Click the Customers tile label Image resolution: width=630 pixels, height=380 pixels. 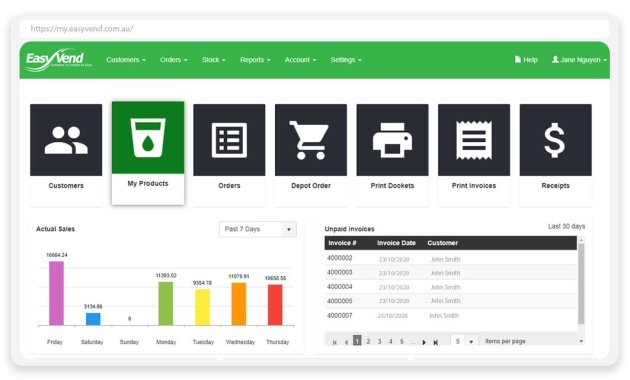(66, 186)
